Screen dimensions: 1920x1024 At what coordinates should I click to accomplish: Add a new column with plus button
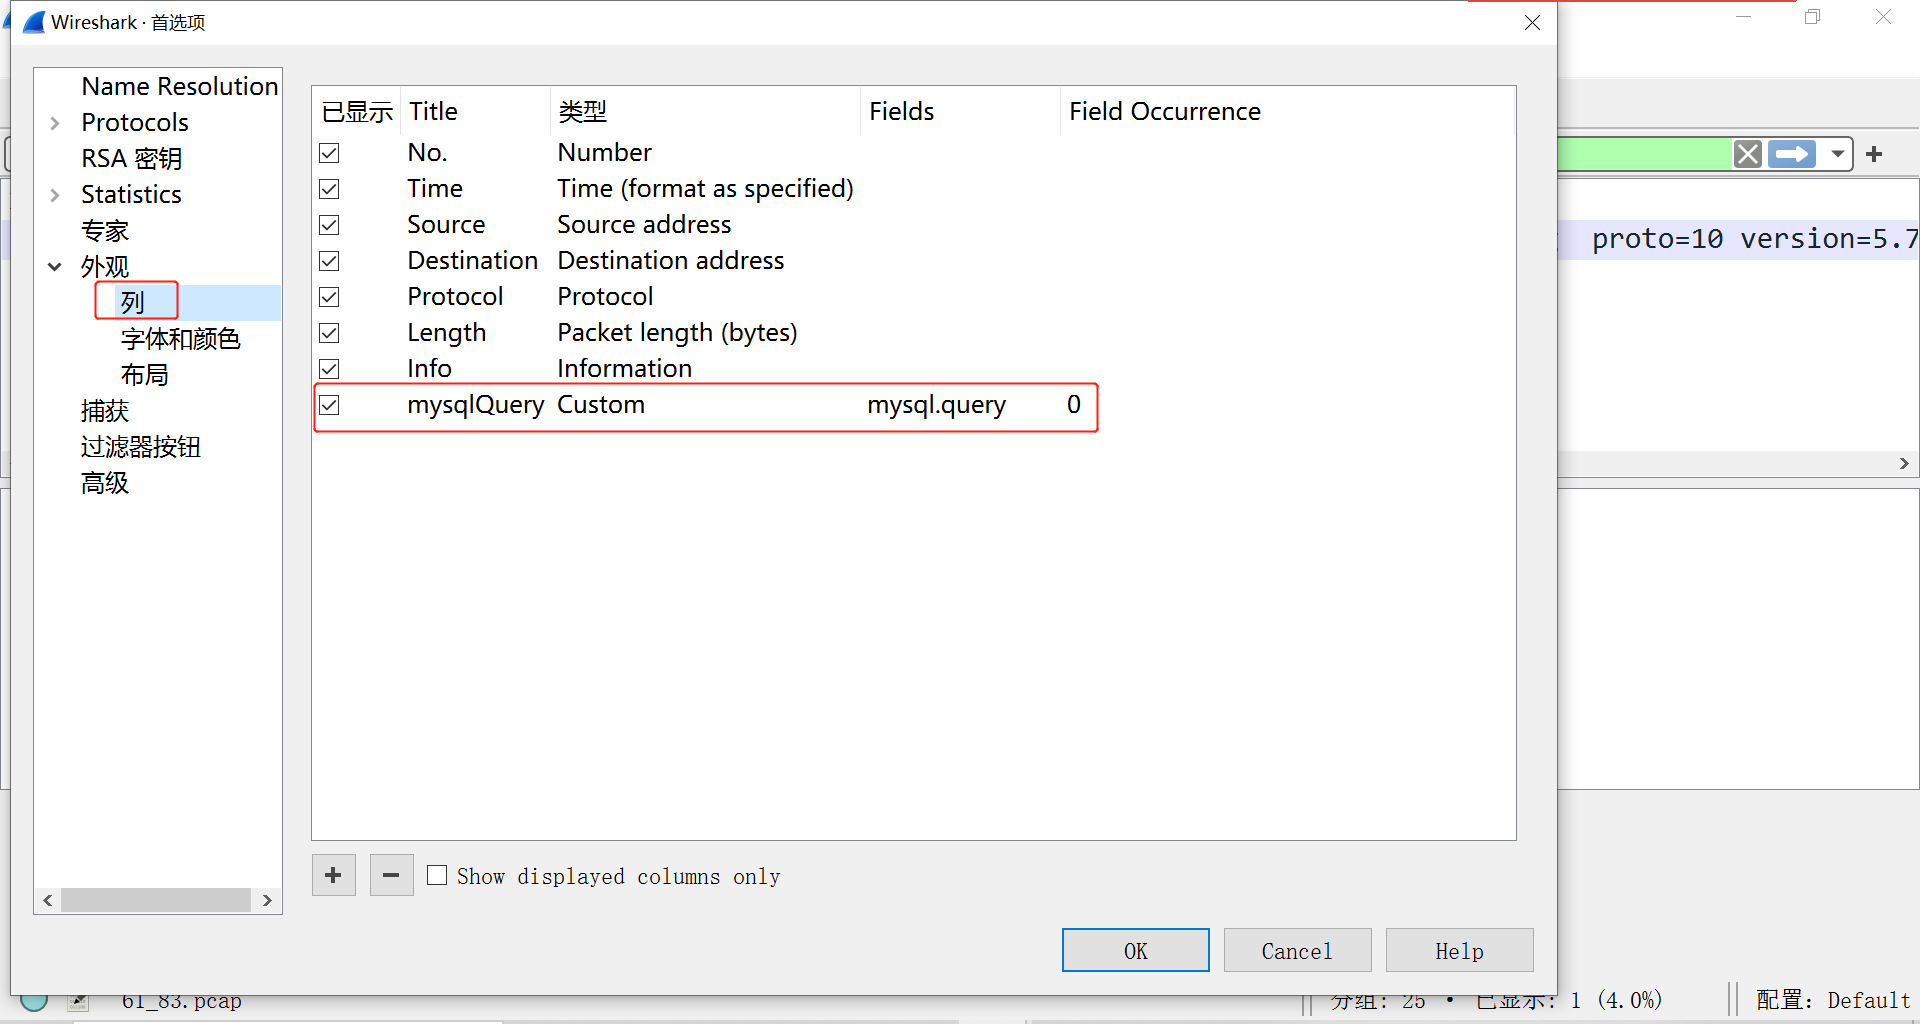click(x=333, y=876)
